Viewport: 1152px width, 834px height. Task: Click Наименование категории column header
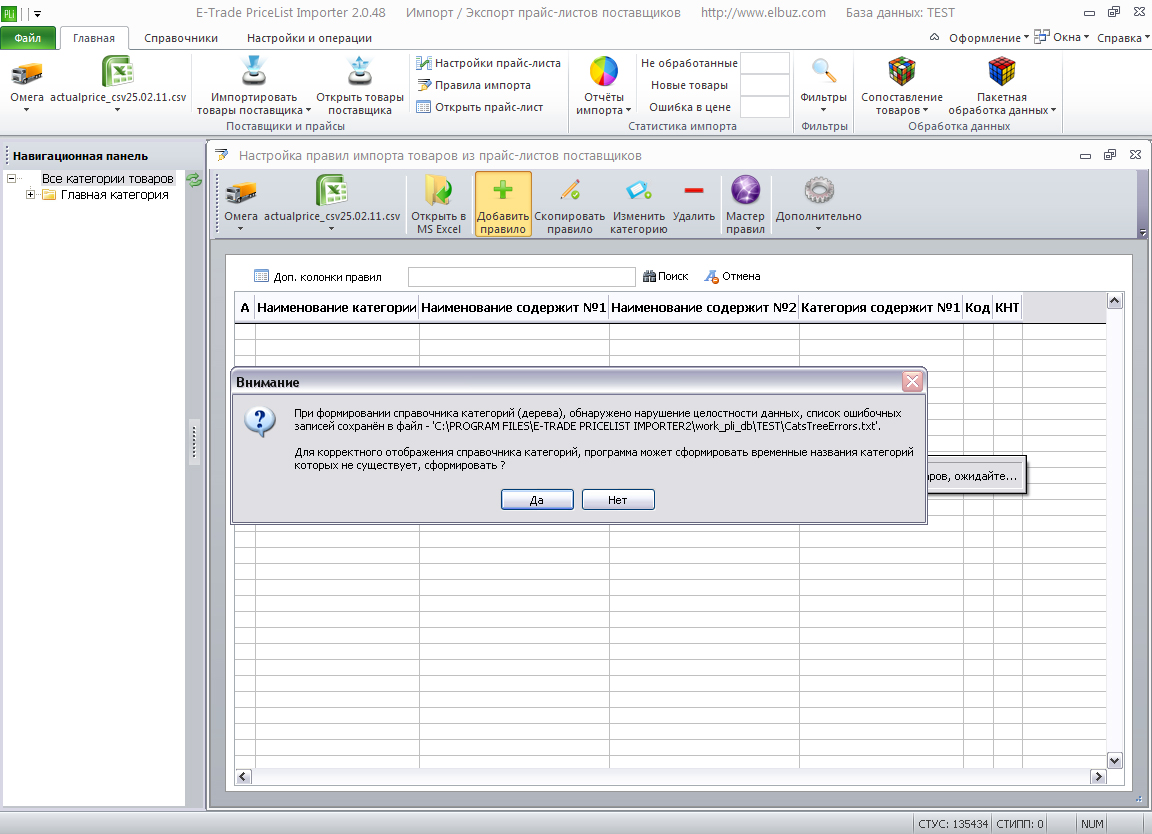[x=337, y=308]
